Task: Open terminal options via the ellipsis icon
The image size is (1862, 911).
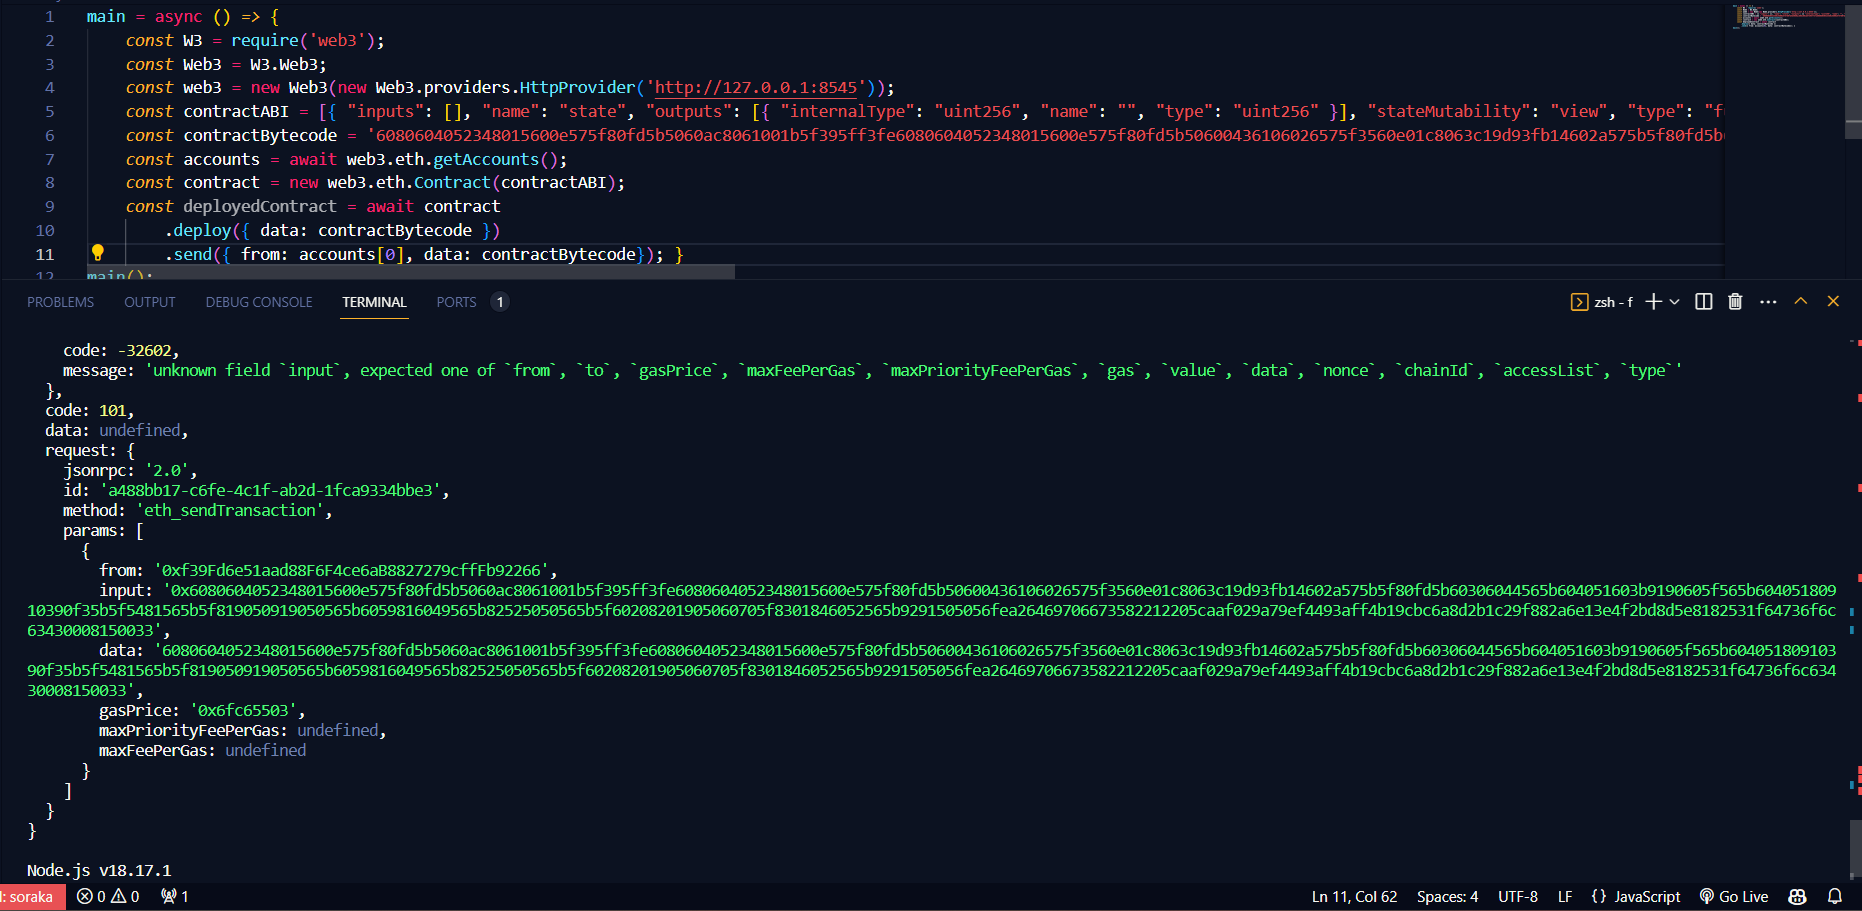Action: coord(1768,301)
